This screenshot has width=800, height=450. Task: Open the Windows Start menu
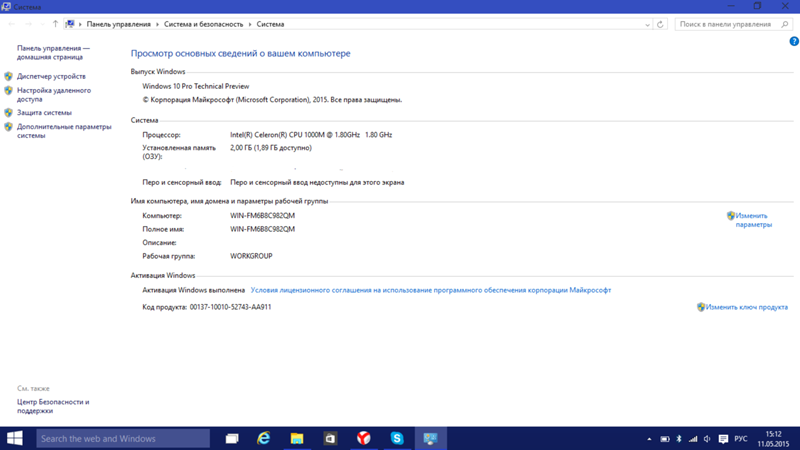15,438
